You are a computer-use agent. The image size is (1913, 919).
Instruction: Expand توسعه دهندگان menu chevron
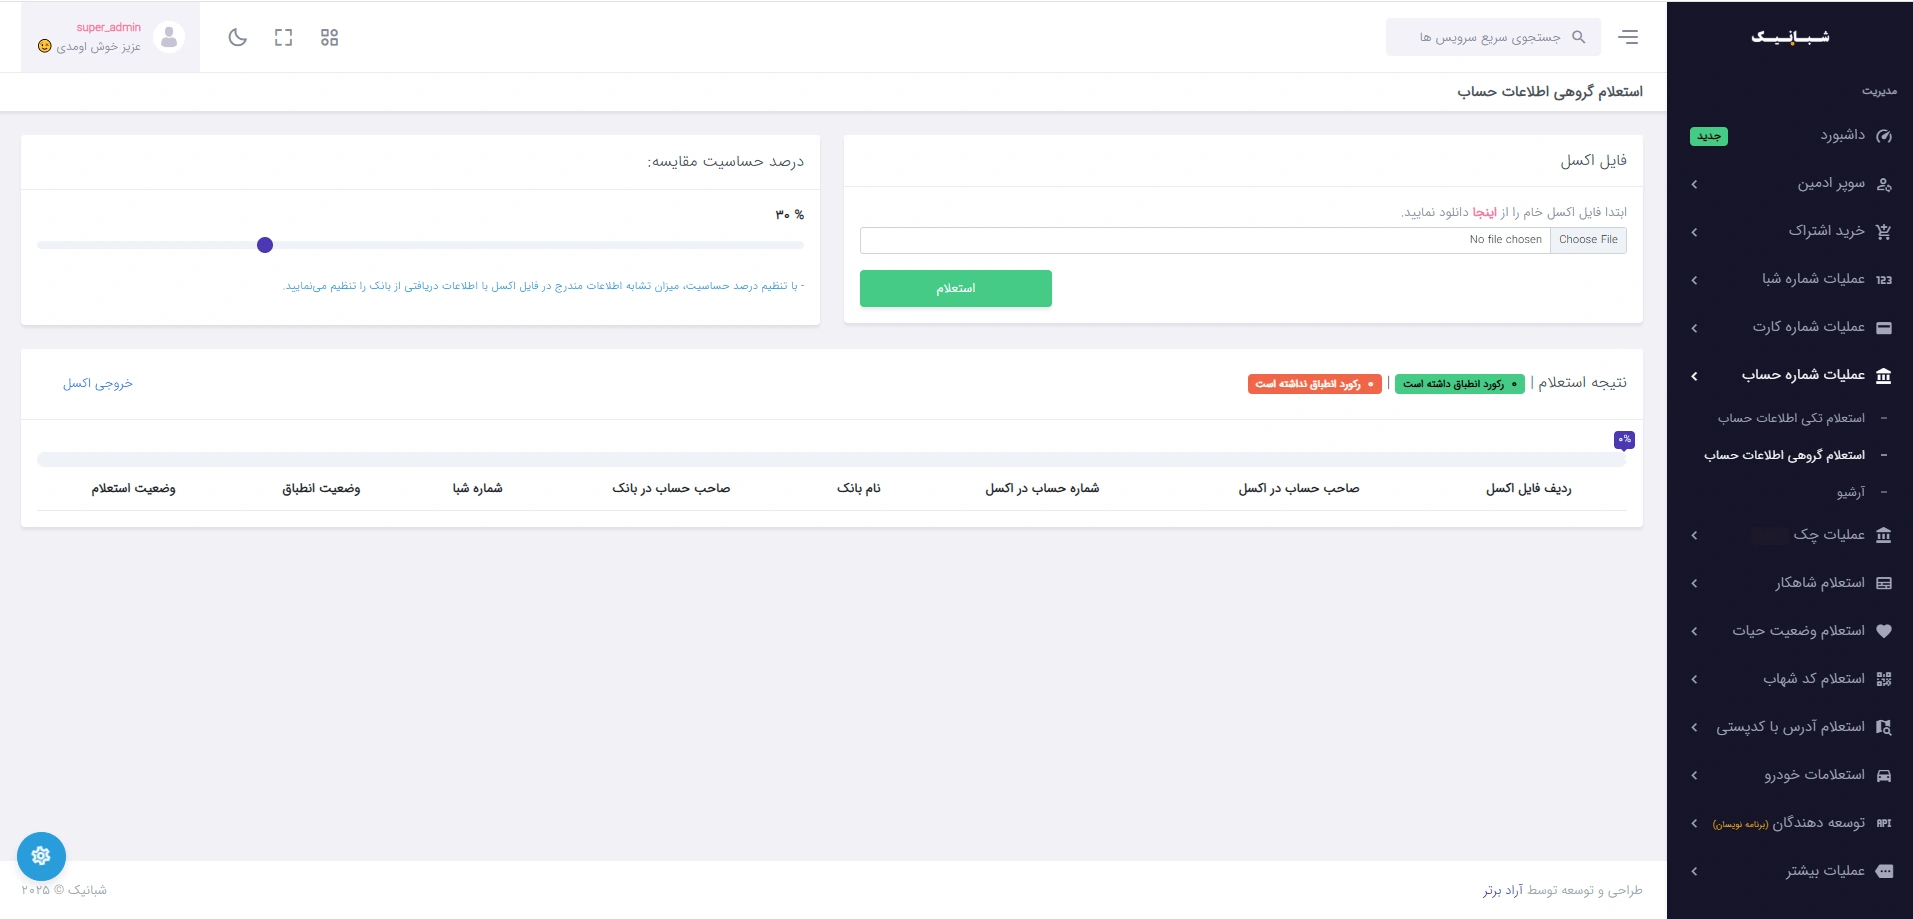pos(1694,823)
